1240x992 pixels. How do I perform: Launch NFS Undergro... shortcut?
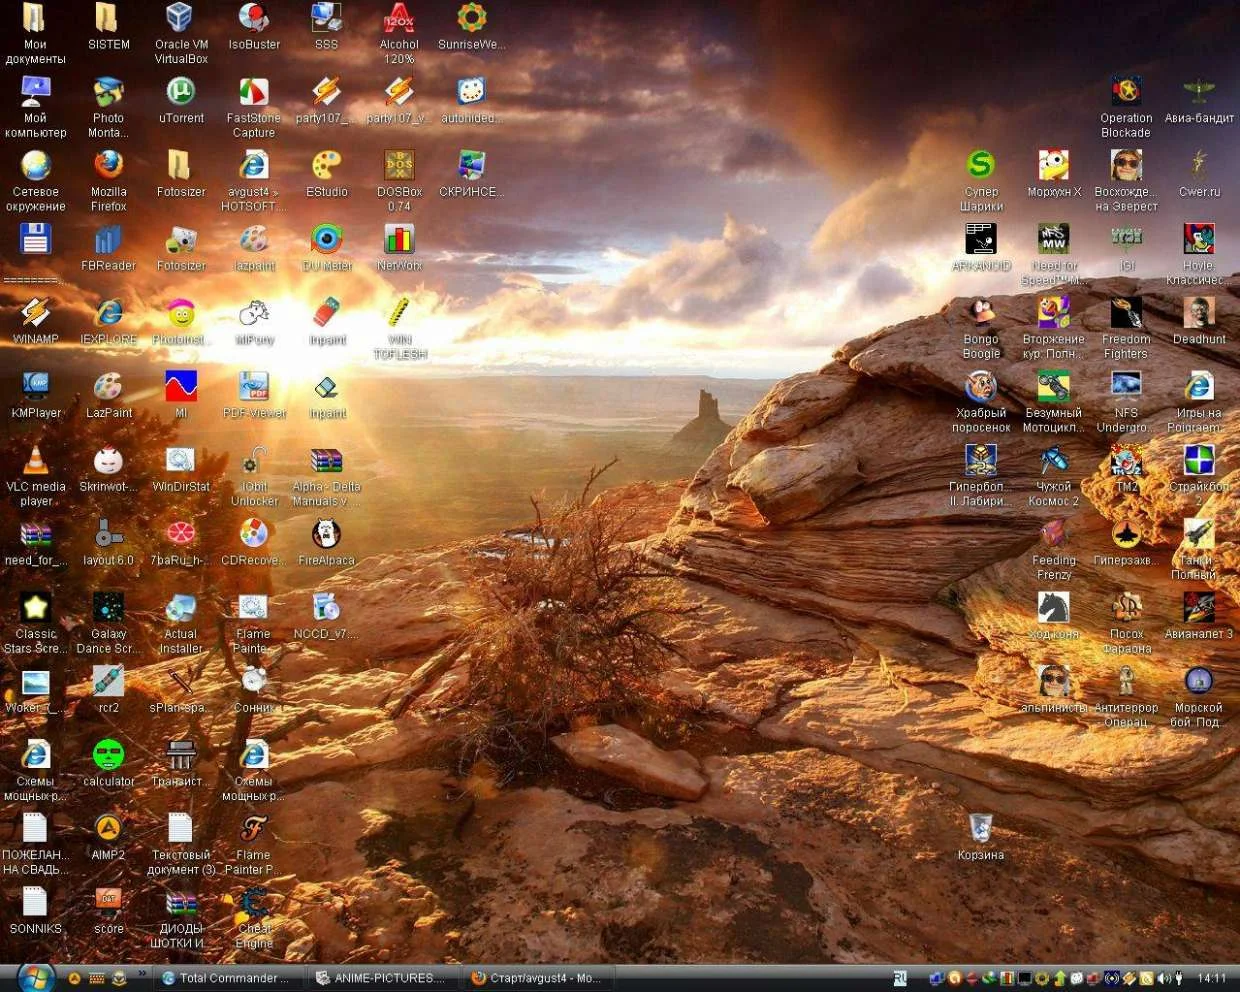(1126, 402)
